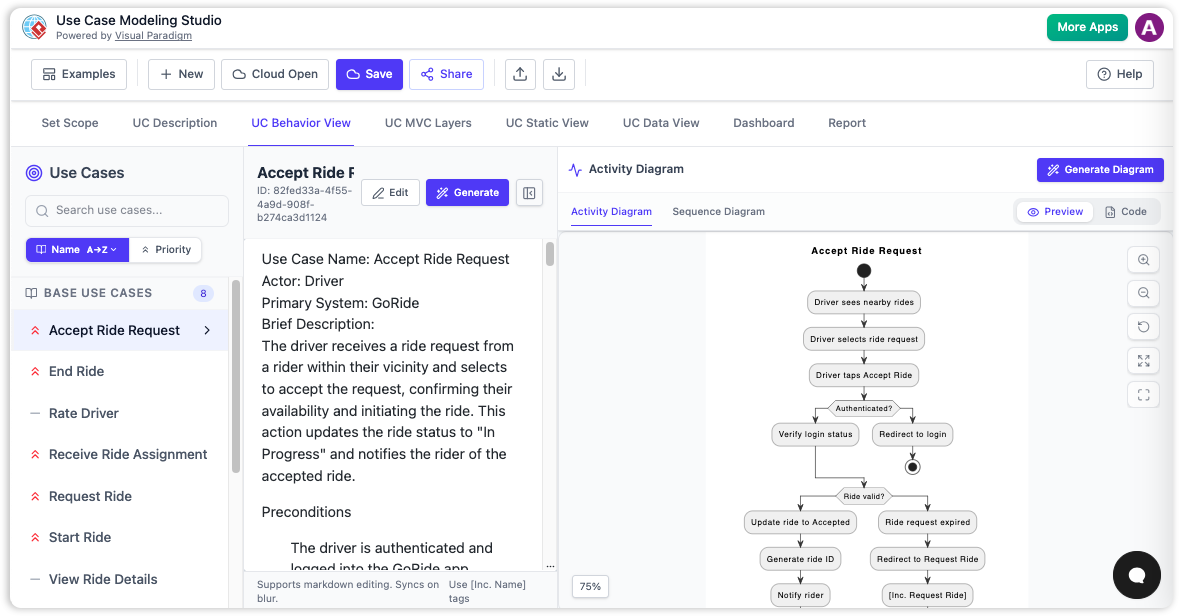
Task: Download using the export icon
Action: click(x=558, y=73)
